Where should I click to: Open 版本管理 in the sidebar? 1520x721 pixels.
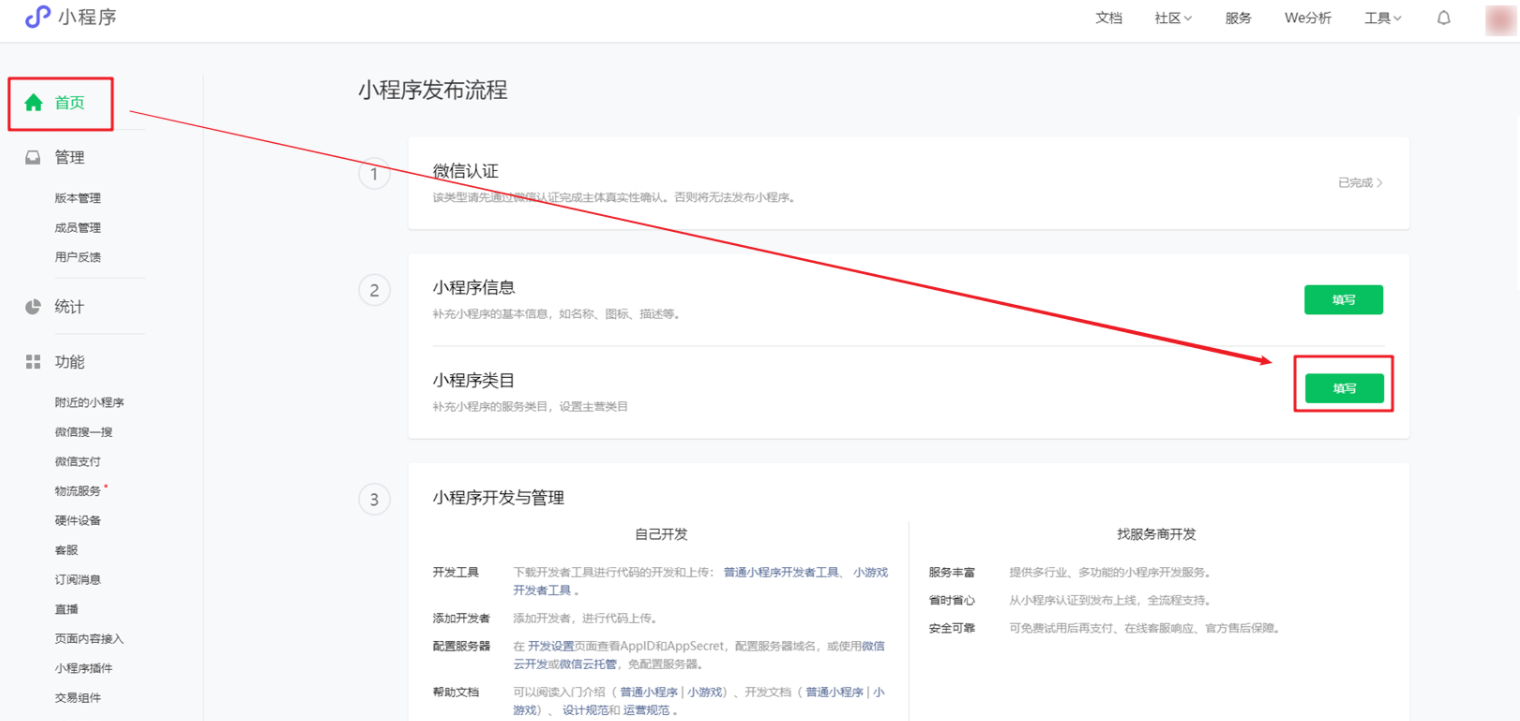tap(78, 198)
